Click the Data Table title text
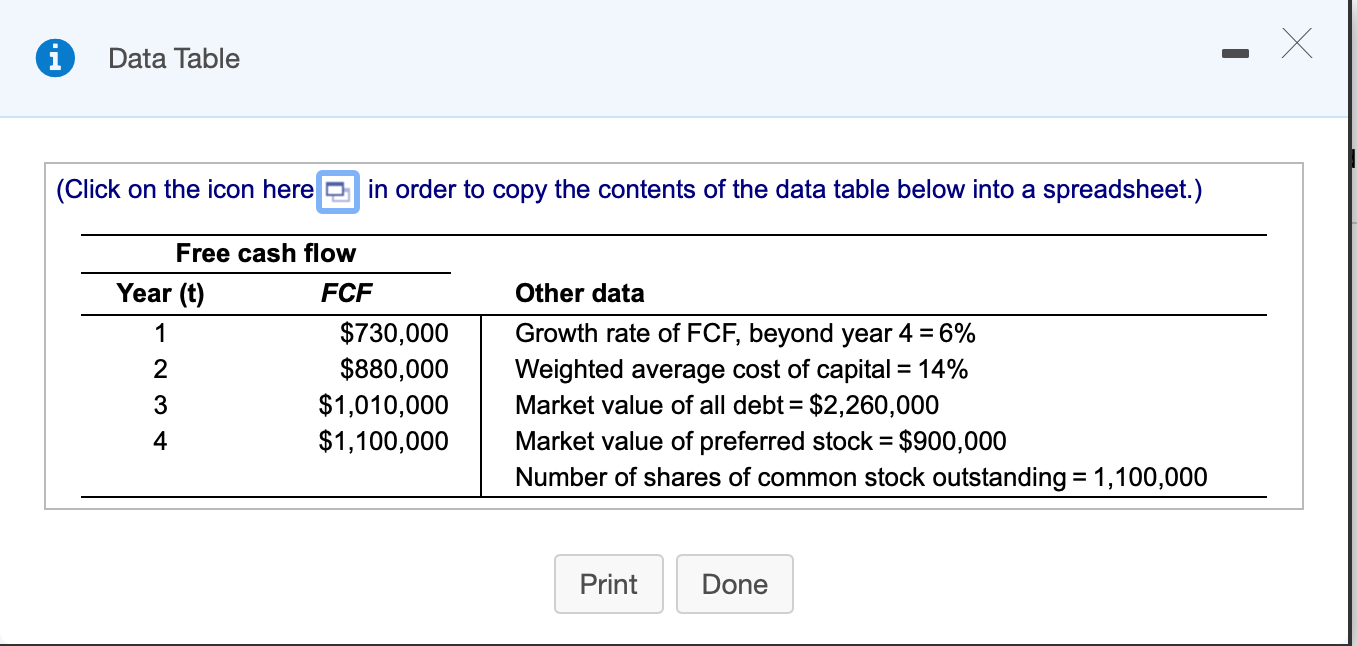The image size is (1357, 646). pos(174,59)
